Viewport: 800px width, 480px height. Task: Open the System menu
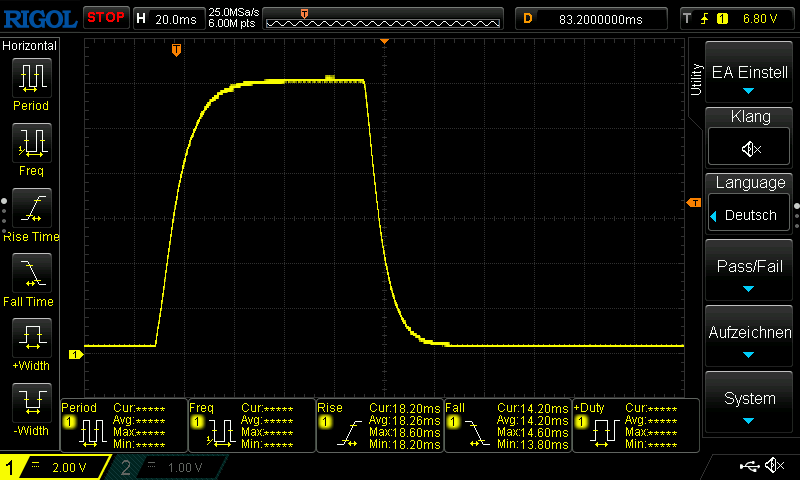750,403
